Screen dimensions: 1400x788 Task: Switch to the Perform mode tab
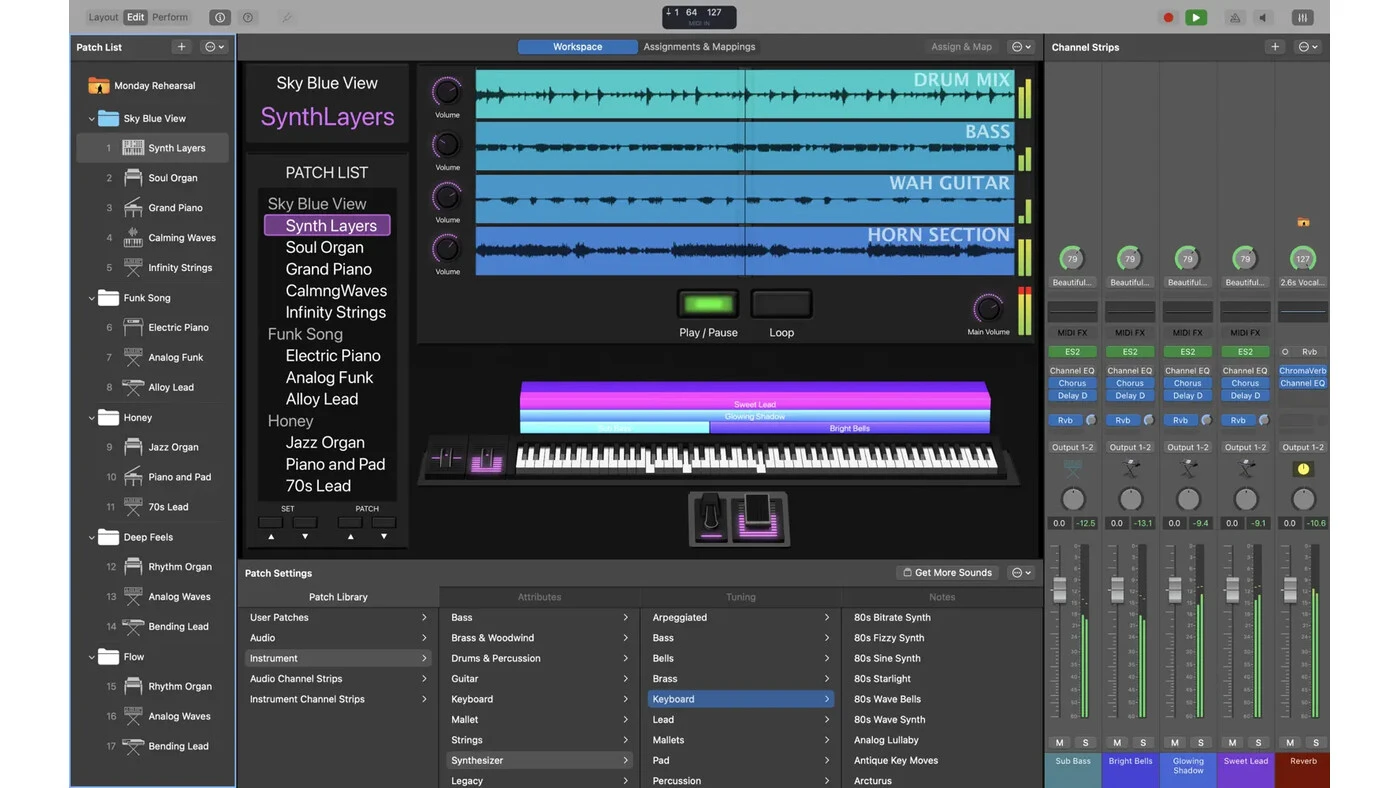[x=170, y=17]
